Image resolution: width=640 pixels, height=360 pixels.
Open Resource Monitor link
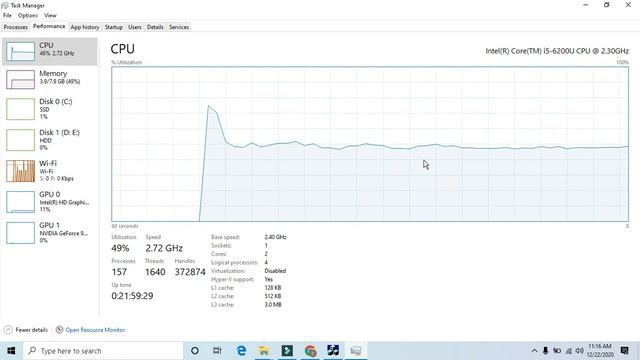[95, 330]
